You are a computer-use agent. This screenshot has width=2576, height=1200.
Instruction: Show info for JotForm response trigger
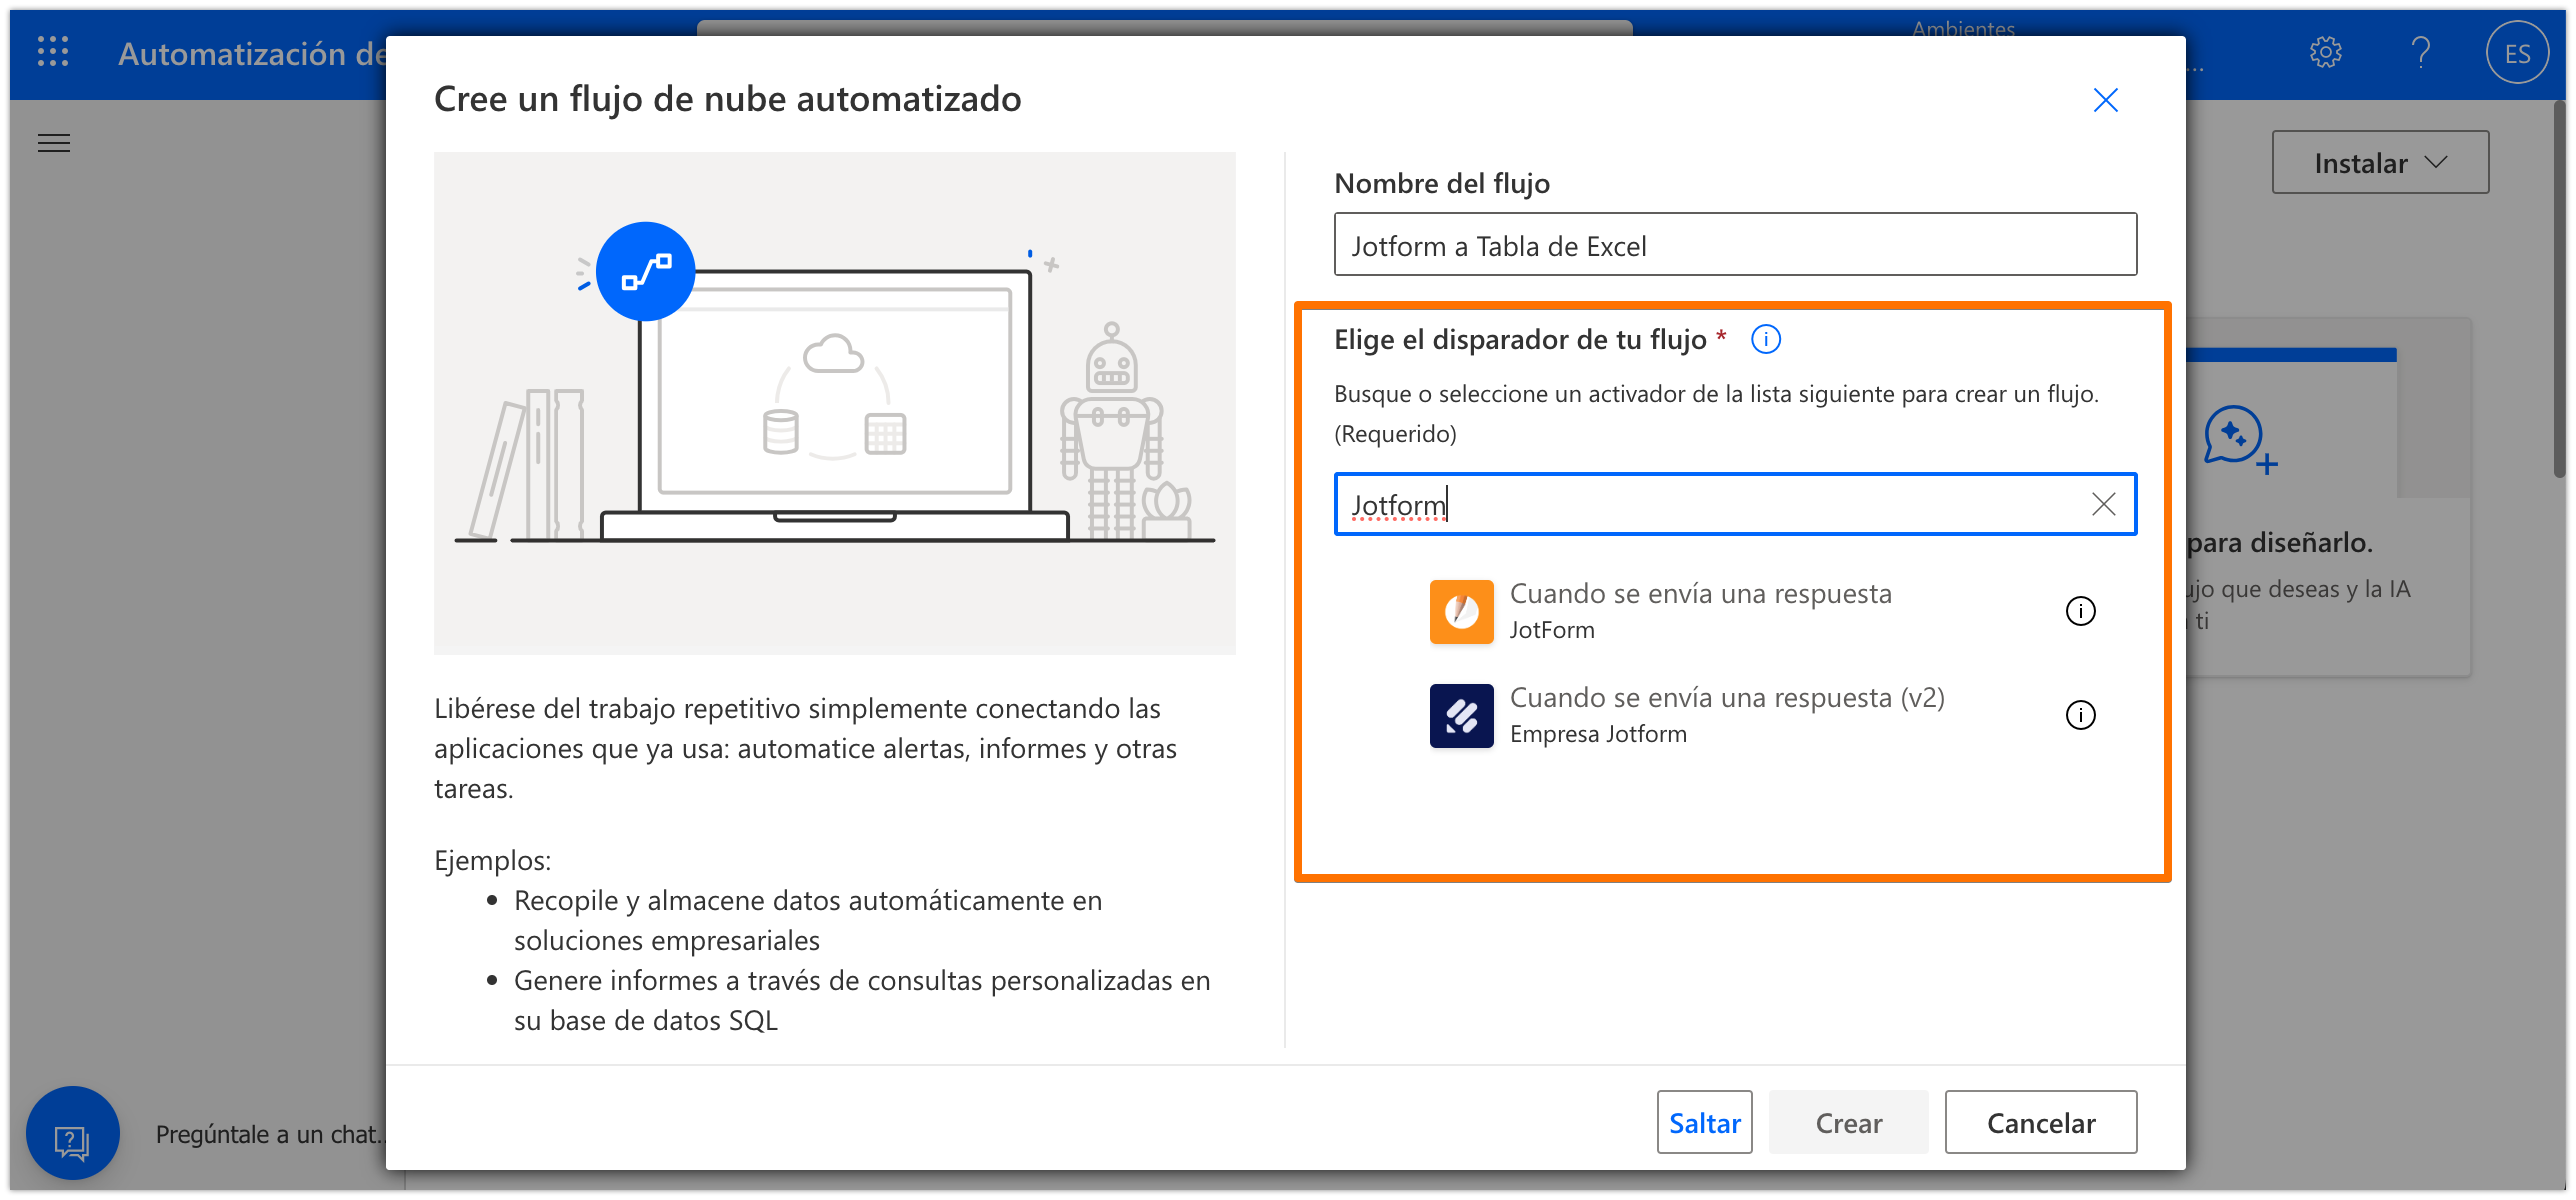2080,611
